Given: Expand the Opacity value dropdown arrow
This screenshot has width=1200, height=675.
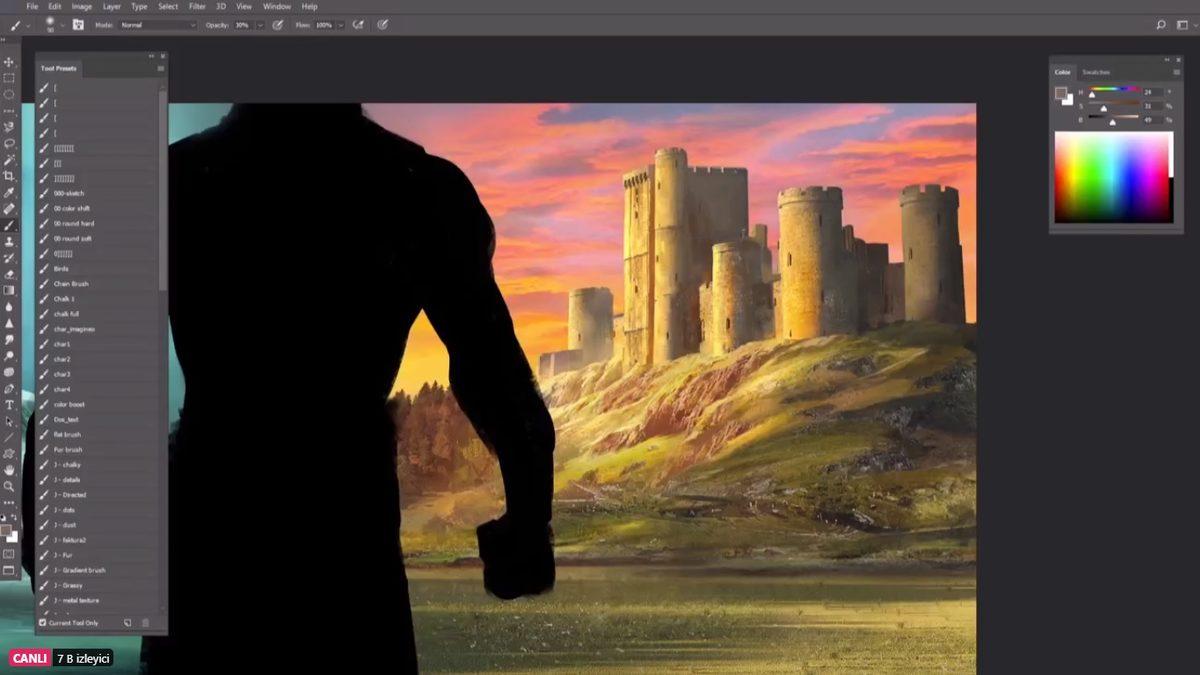Looking at the screenshot, I should coord(257,25).
